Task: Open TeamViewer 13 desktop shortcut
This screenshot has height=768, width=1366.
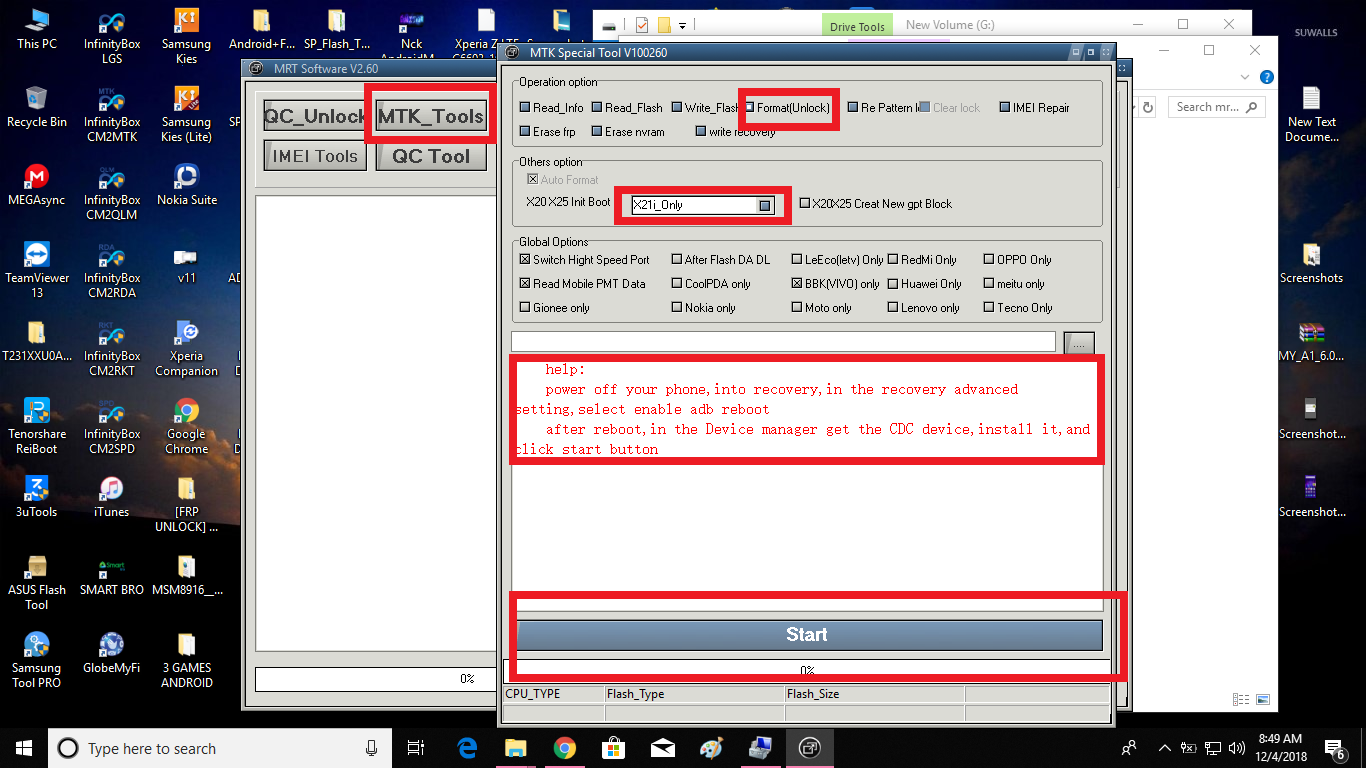Action: tap(36, 270)
